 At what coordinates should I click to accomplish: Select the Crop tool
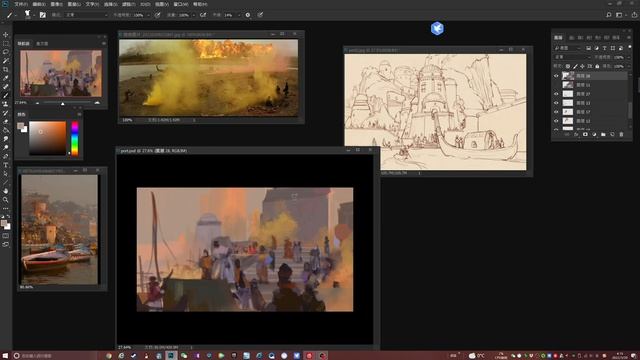coord(6,69)
